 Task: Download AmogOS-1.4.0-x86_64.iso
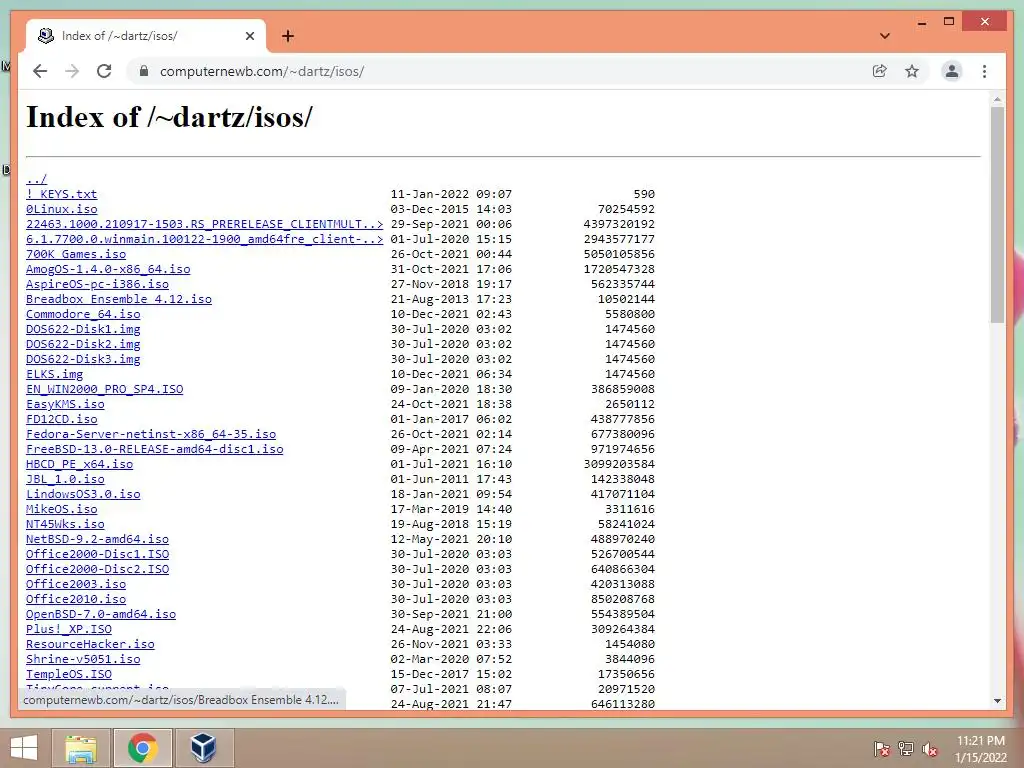coord(108,269)
